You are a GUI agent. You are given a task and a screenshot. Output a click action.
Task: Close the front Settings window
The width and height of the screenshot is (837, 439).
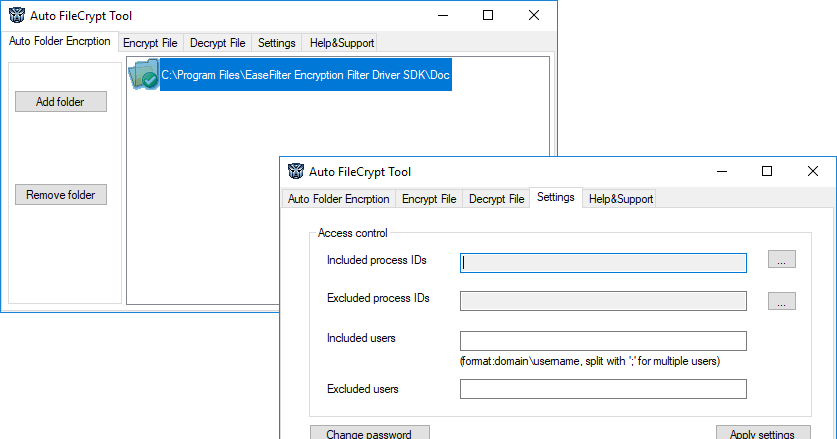point(813,171)
